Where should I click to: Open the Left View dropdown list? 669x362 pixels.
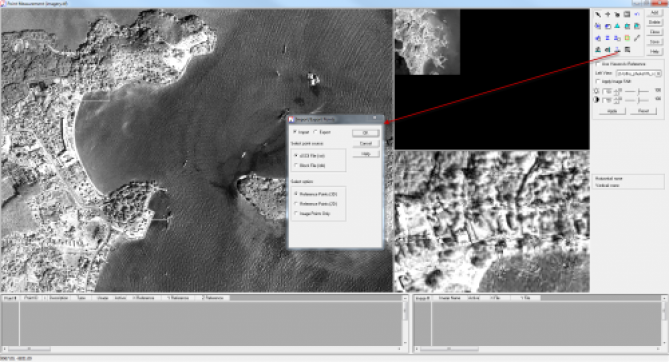pos(639,73)
